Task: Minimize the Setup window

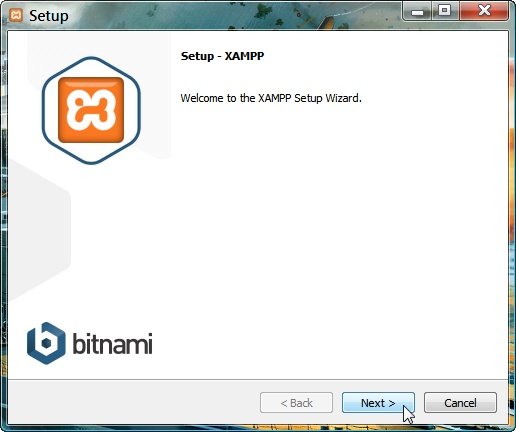Action: pyautogui.click(x=417, y=11)
